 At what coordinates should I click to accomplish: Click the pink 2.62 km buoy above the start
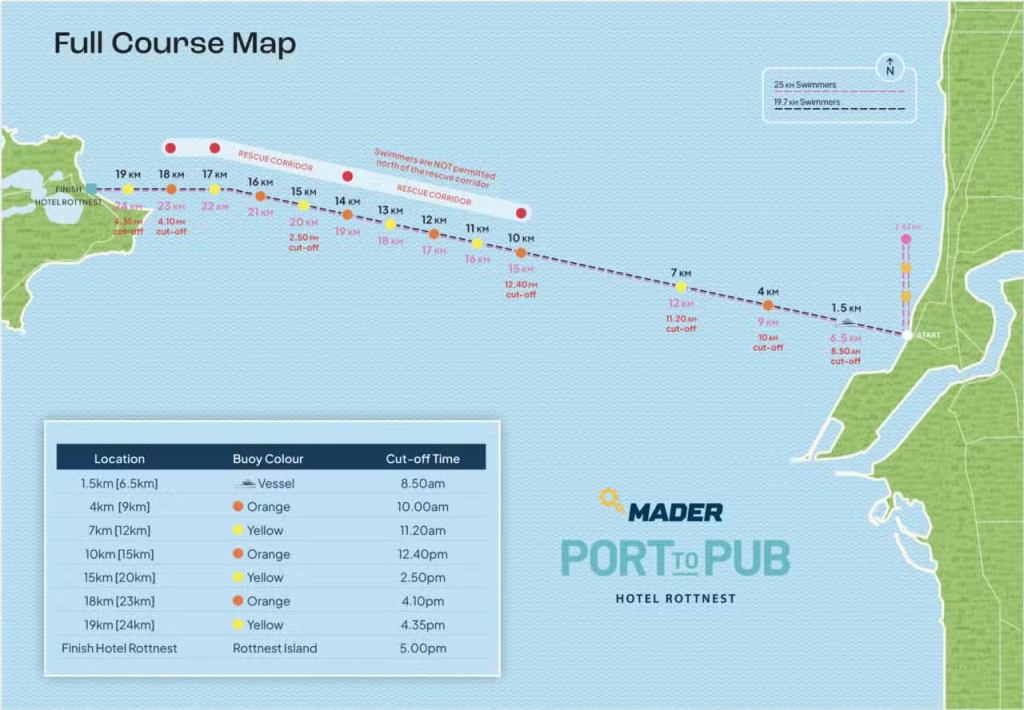(x=906, y=240)
